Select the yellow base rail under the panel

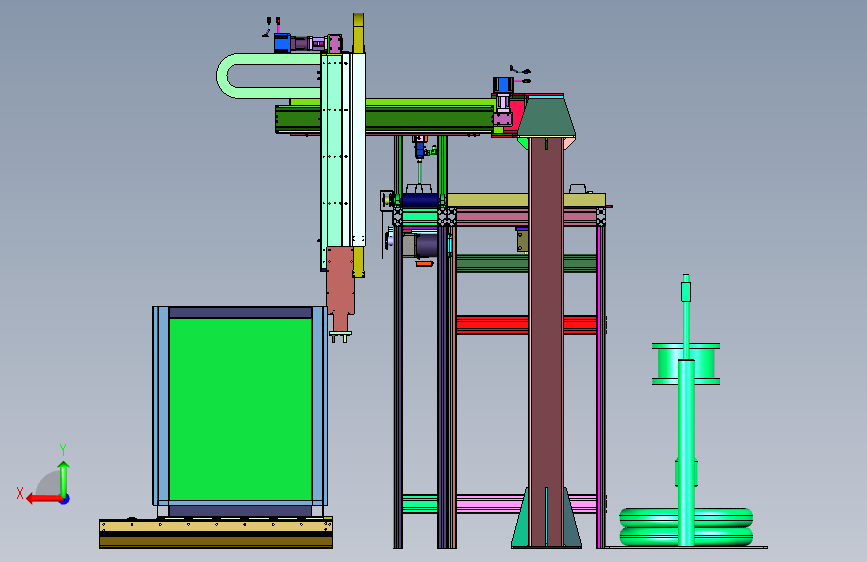(x=216, y=533)
